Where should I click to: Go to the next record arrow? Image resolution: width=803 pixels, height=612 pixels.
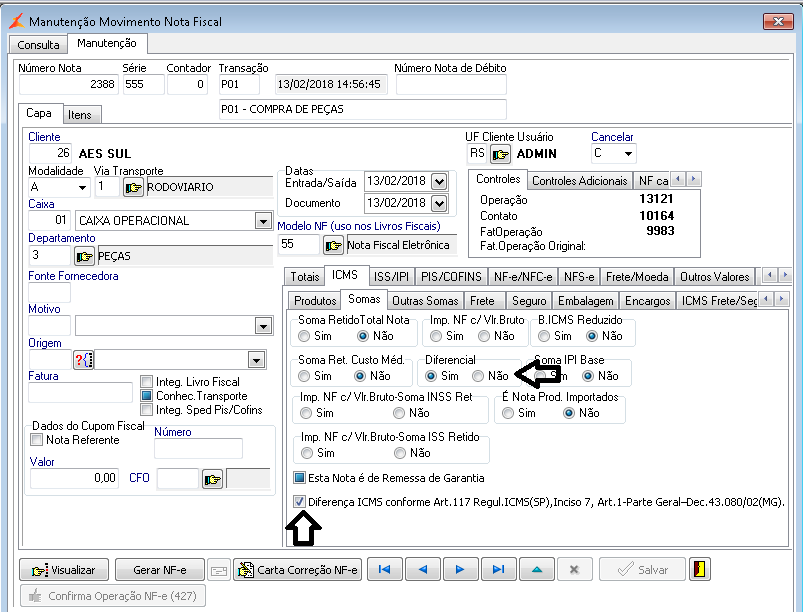click(460, 569)
